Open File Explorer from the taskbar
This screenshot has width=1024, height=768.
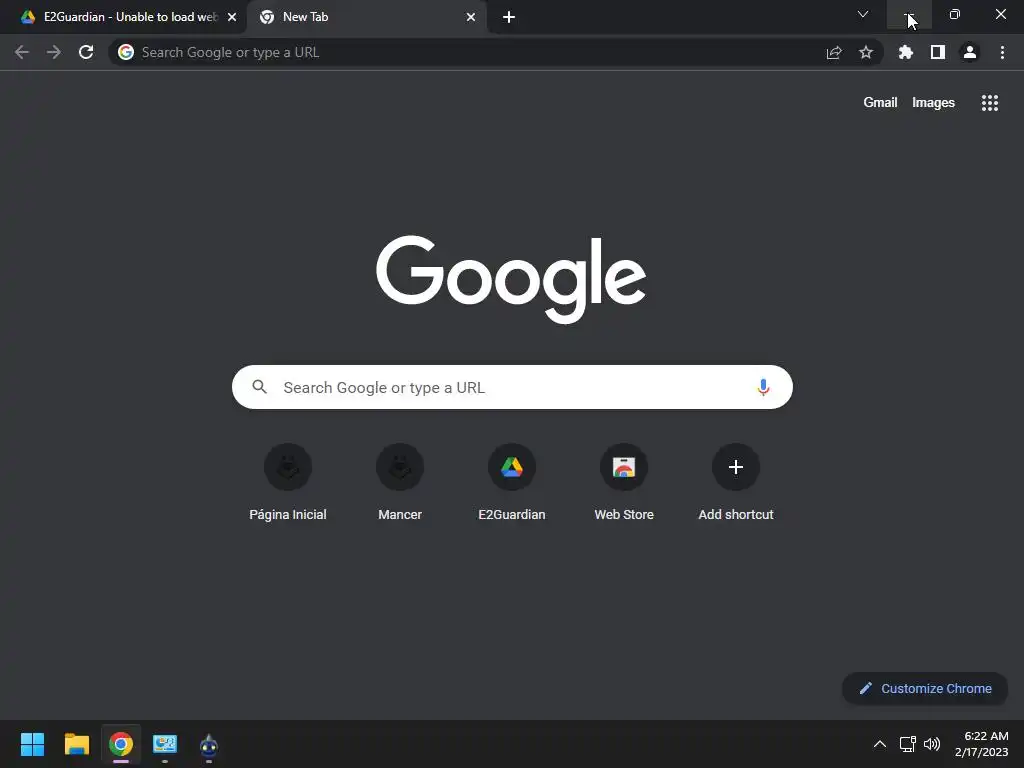76,744
